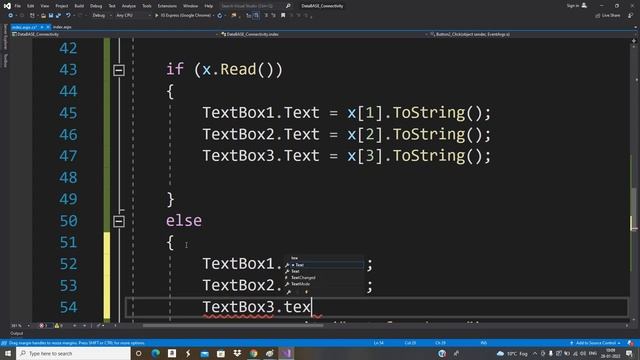Click Add to Source Control
The width and height of the screenshot is (640, 360).
tap(595, 343)
